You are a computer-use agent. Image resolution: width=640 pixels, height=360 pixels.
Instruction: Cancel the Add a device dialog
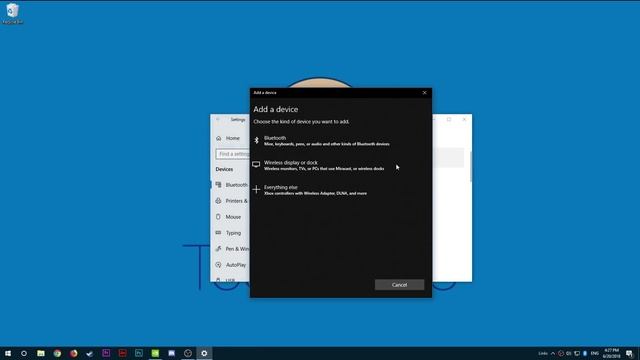[x=399, y=284]
